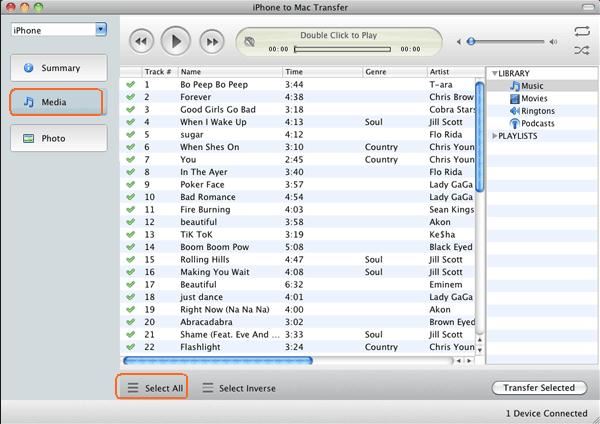Sort by the Genre column header
This screenshot has width=600, height=424.
(x=395, y=72)
